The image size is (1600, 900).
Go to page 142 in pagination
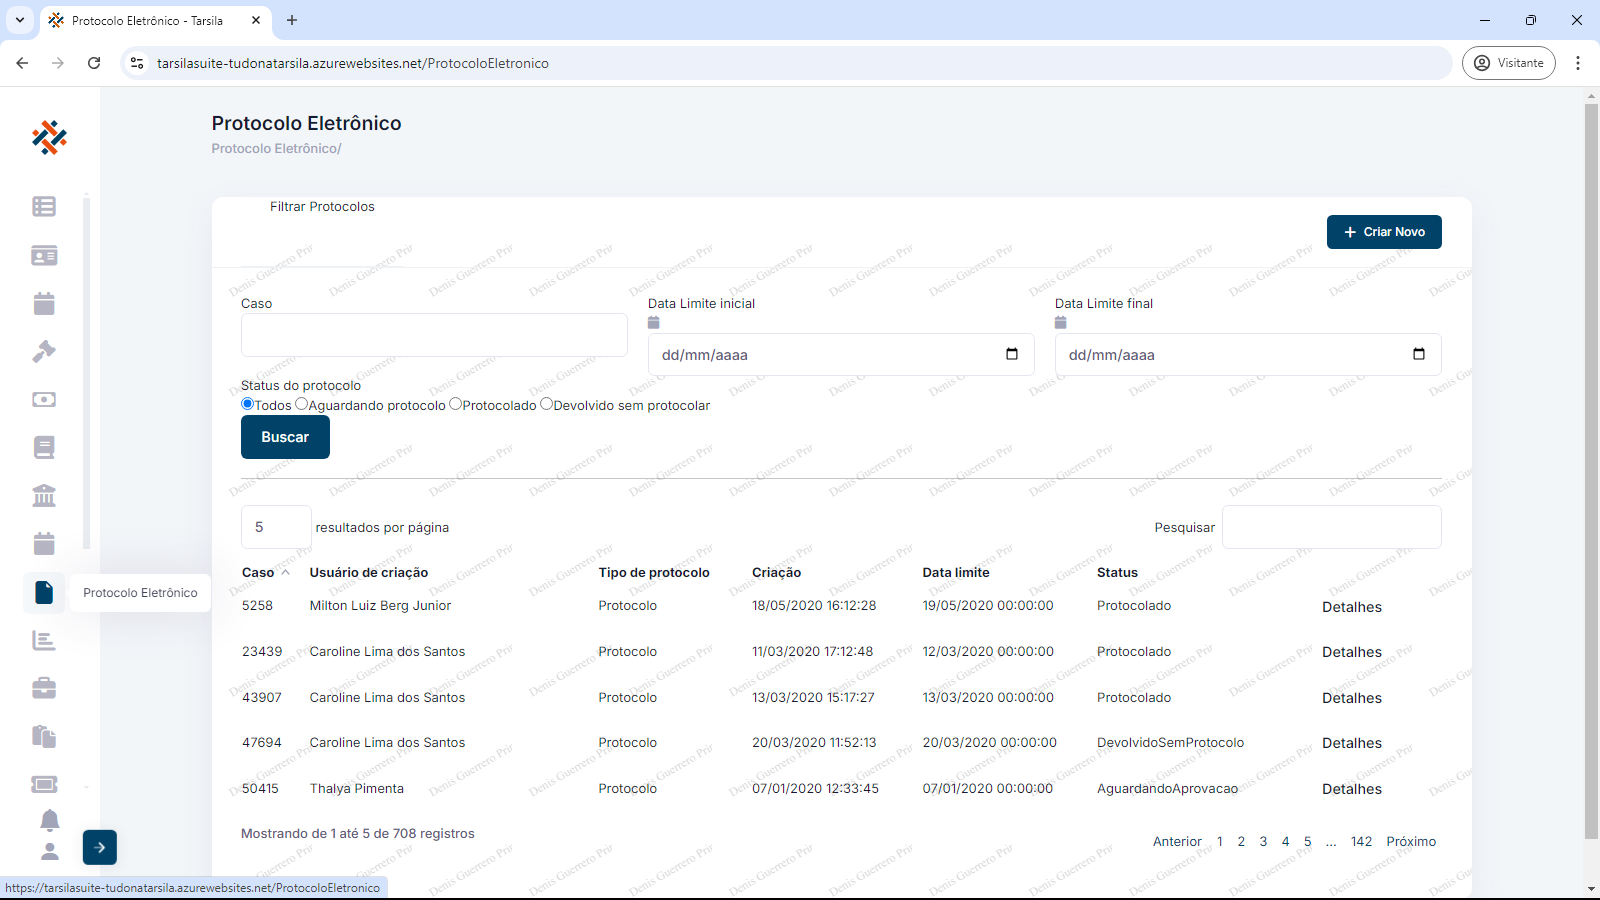(x=1361, y=842)
